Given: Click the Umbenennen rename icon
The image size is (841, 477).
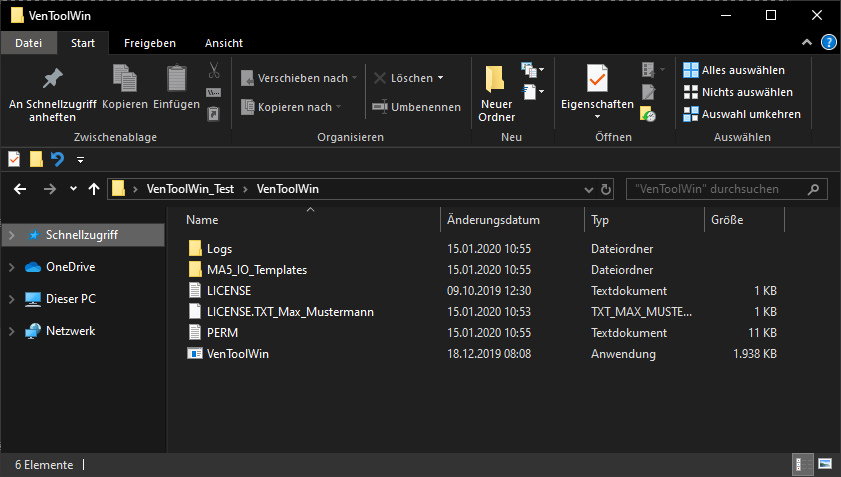Looking at the screenshot, I should tap(380, 107).
